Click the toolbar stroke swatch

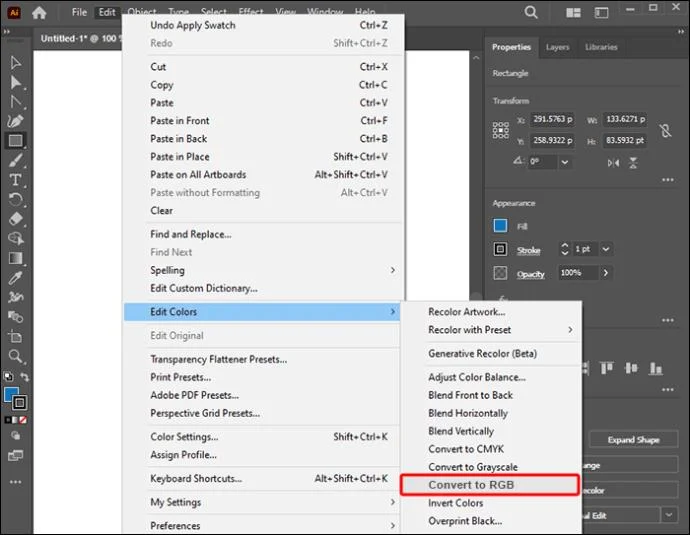20,402
